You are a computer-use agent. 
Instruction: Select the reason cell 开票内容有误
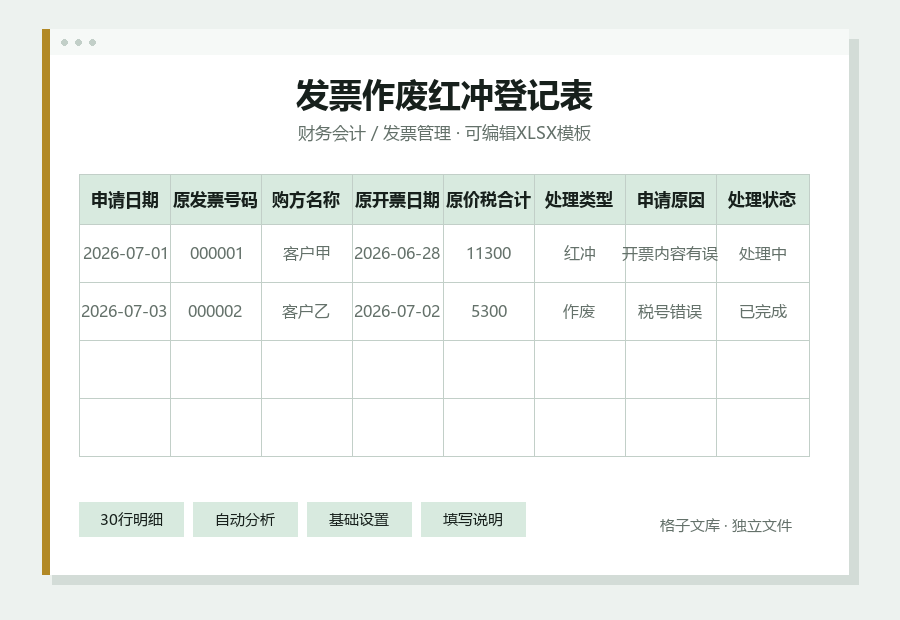click(671, 253)
